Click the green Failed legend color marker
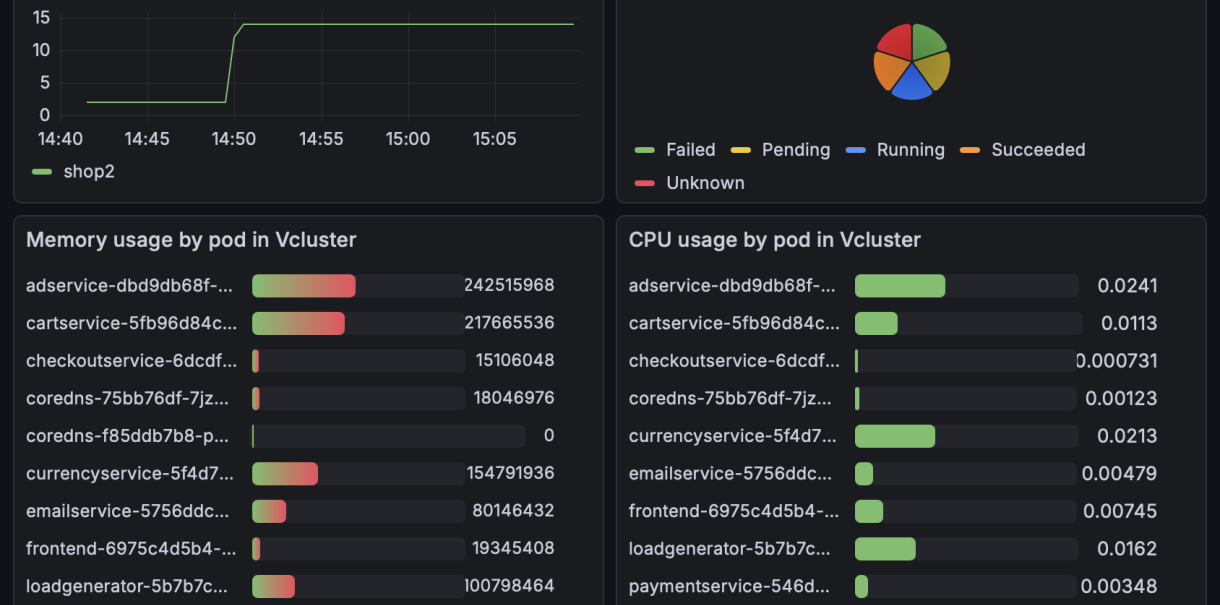 [645, 151]
